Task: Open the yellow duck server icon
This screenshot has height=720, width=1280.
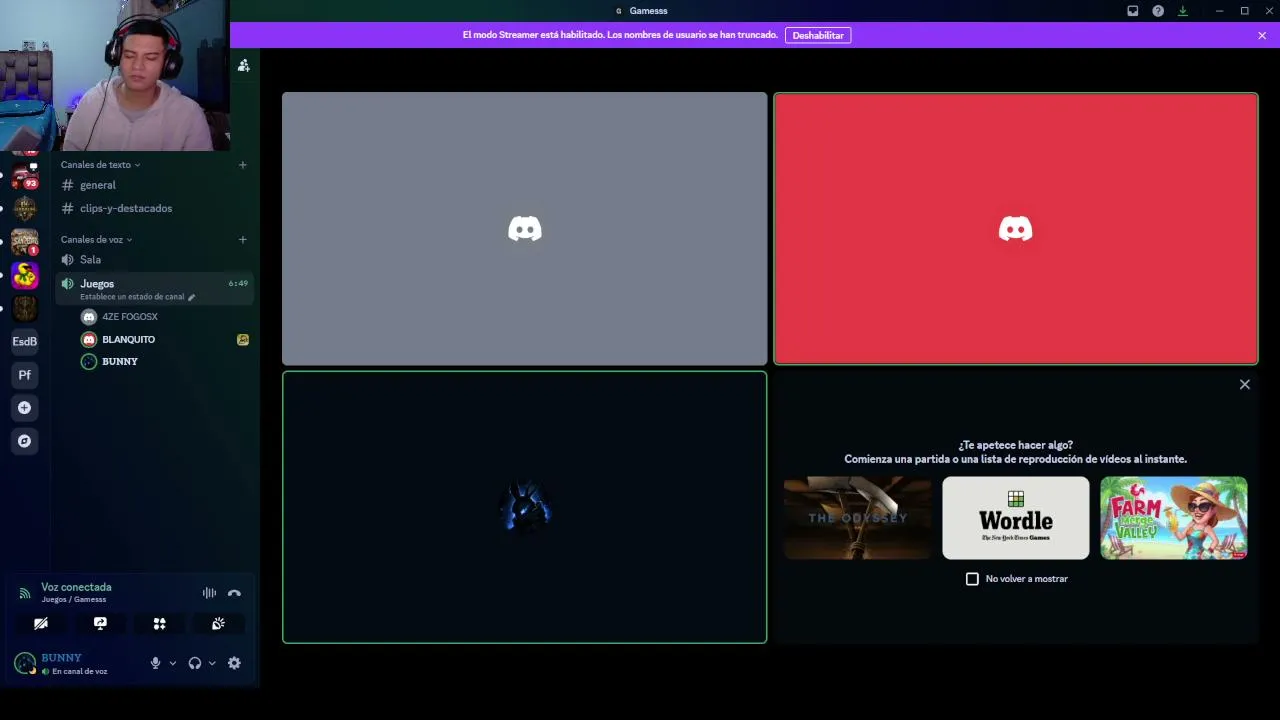Action: click(x=25, y=275)
